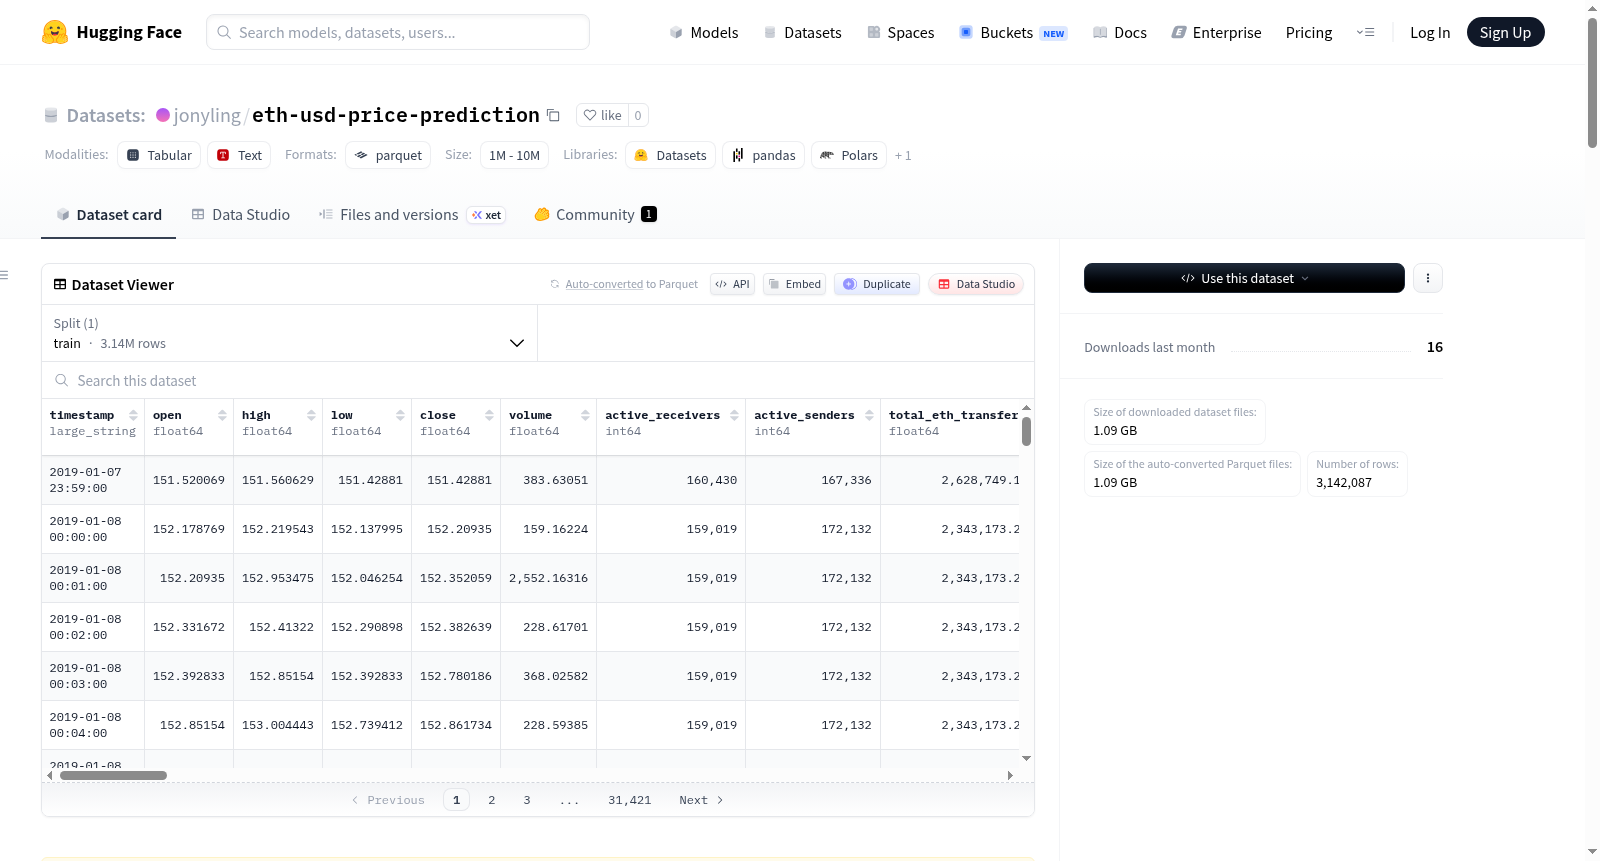1600x861 pixels.
Task: Duplicate this dataset
Action: 877,284
